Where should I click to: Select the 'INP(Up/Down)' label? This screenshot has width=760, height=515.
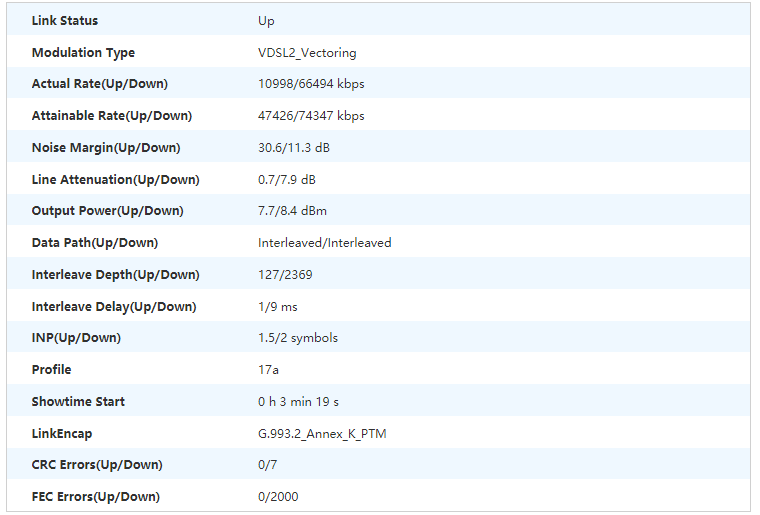point(76,338)
